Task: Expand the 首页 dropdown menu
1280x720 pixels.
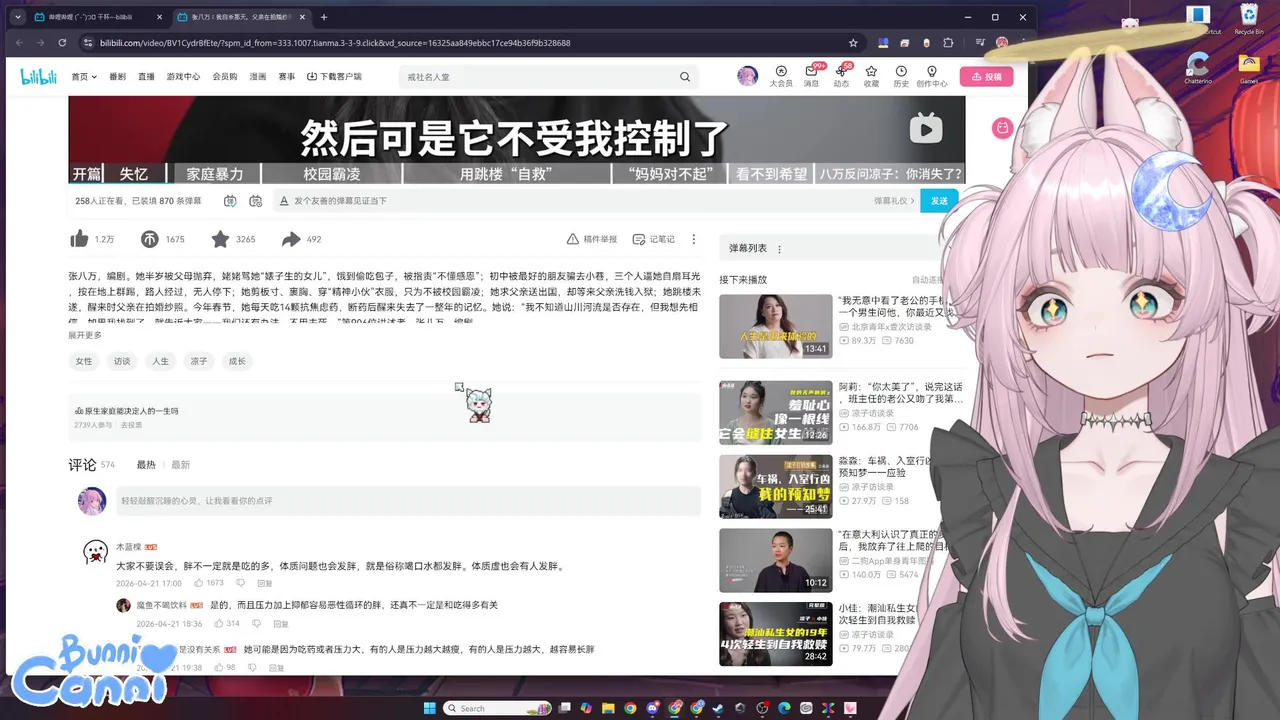Action: [x=84, y=77]
